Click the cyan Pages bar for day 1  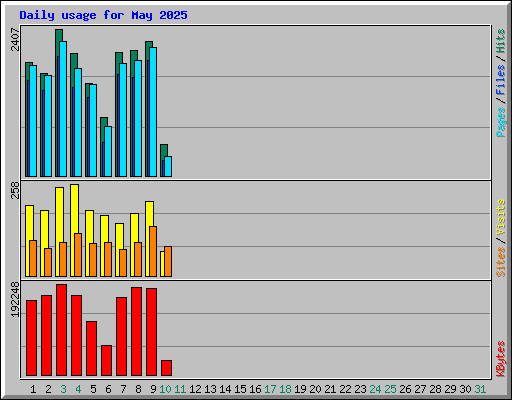click(x=33, y=121)
